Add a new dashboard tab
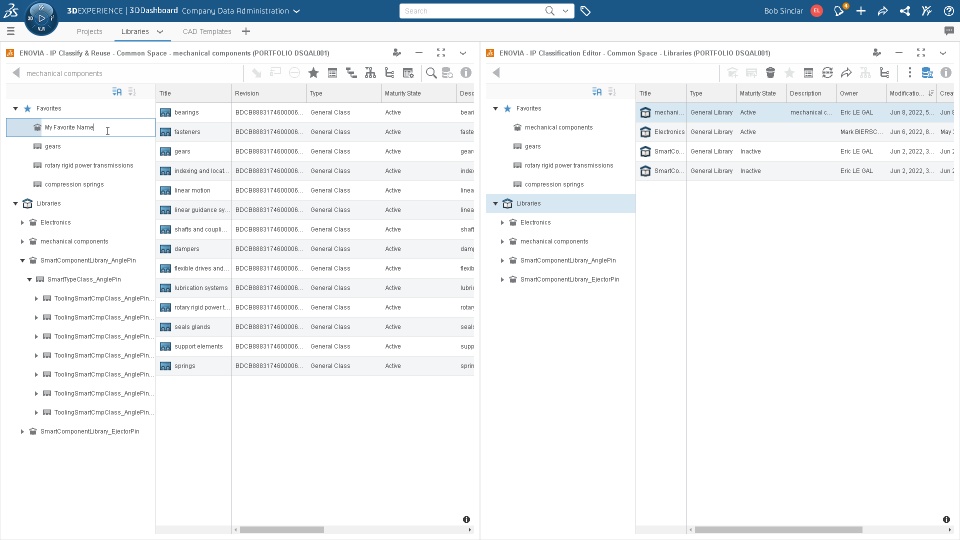Viewport: 960px width, 540px height. pos(246,31)
